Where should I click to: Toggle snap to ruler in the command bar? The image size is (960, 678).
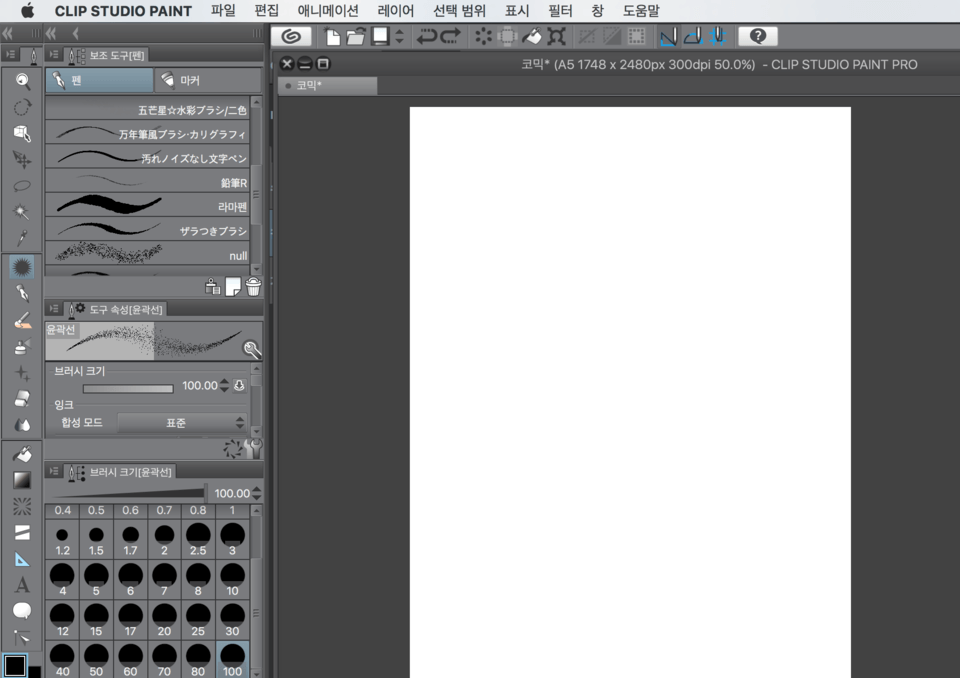pyautogui.click(x=668, y=37)
